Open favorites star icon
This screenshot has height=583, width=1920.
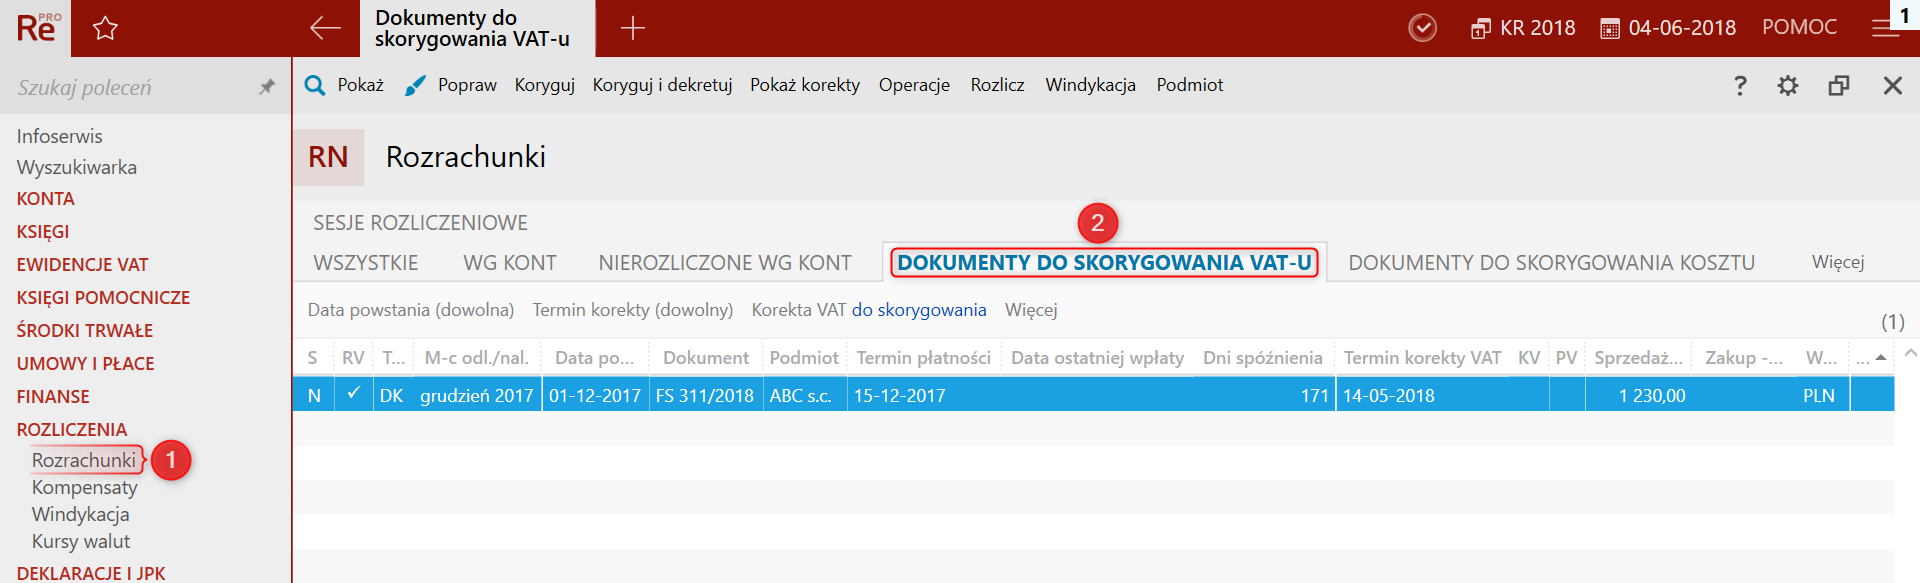pyautogui.click(x=105, y=28)
